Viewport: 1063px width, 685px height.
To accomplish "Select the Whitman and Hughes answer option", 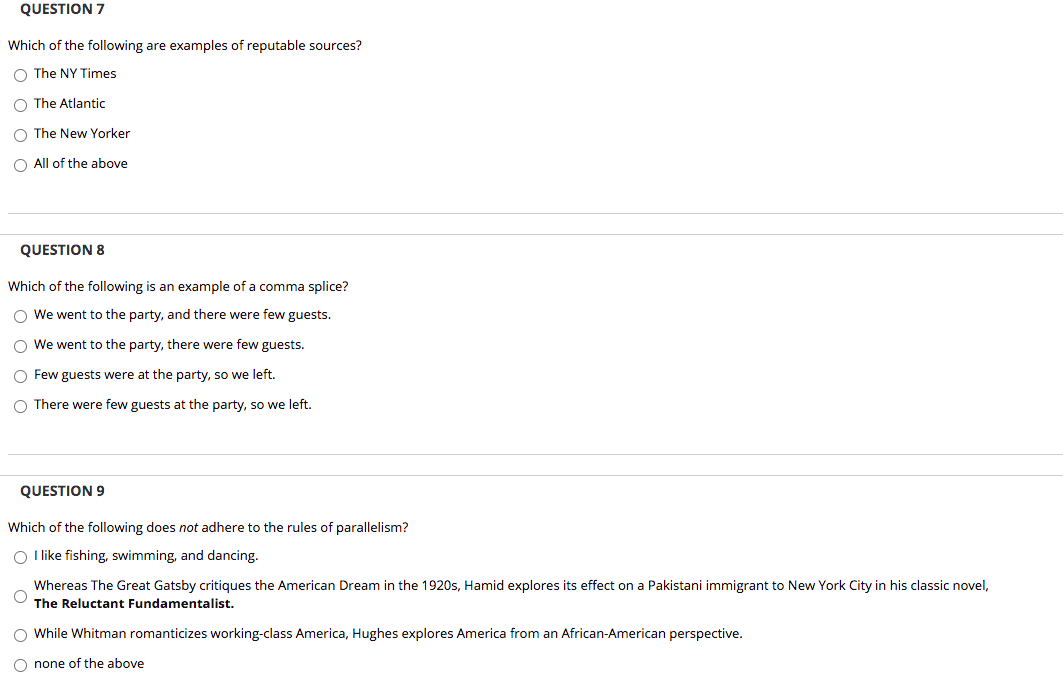I will tap(20, 635).
